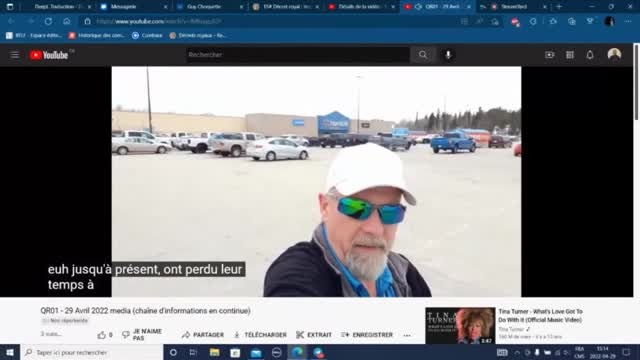Click EXTRAIT to create a clip

314,335
